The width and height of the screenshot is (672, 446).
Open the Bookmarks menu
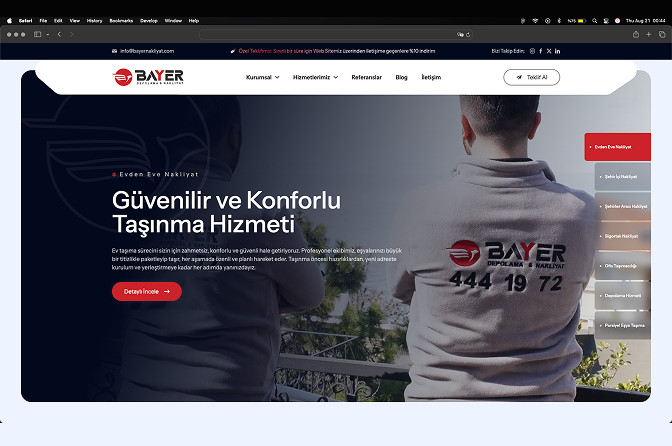(x=121, y=21)
